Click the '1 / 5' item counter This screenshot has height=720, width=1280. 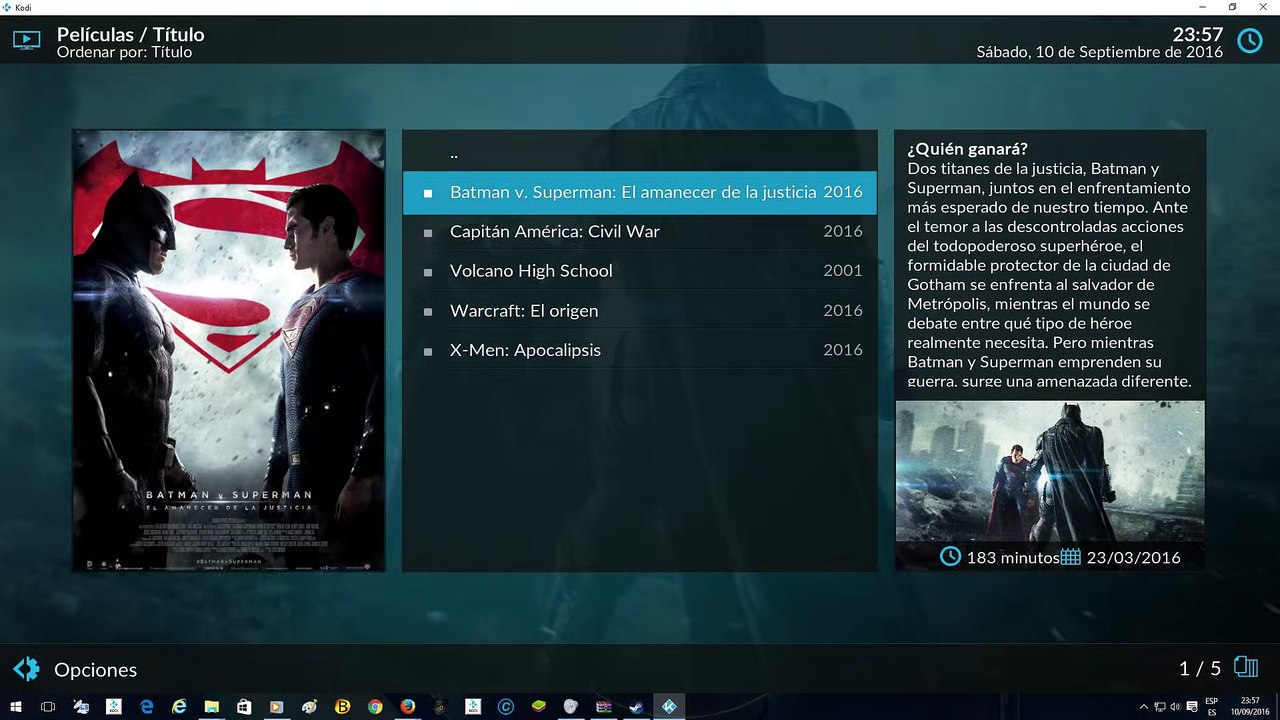point(1200,668)
